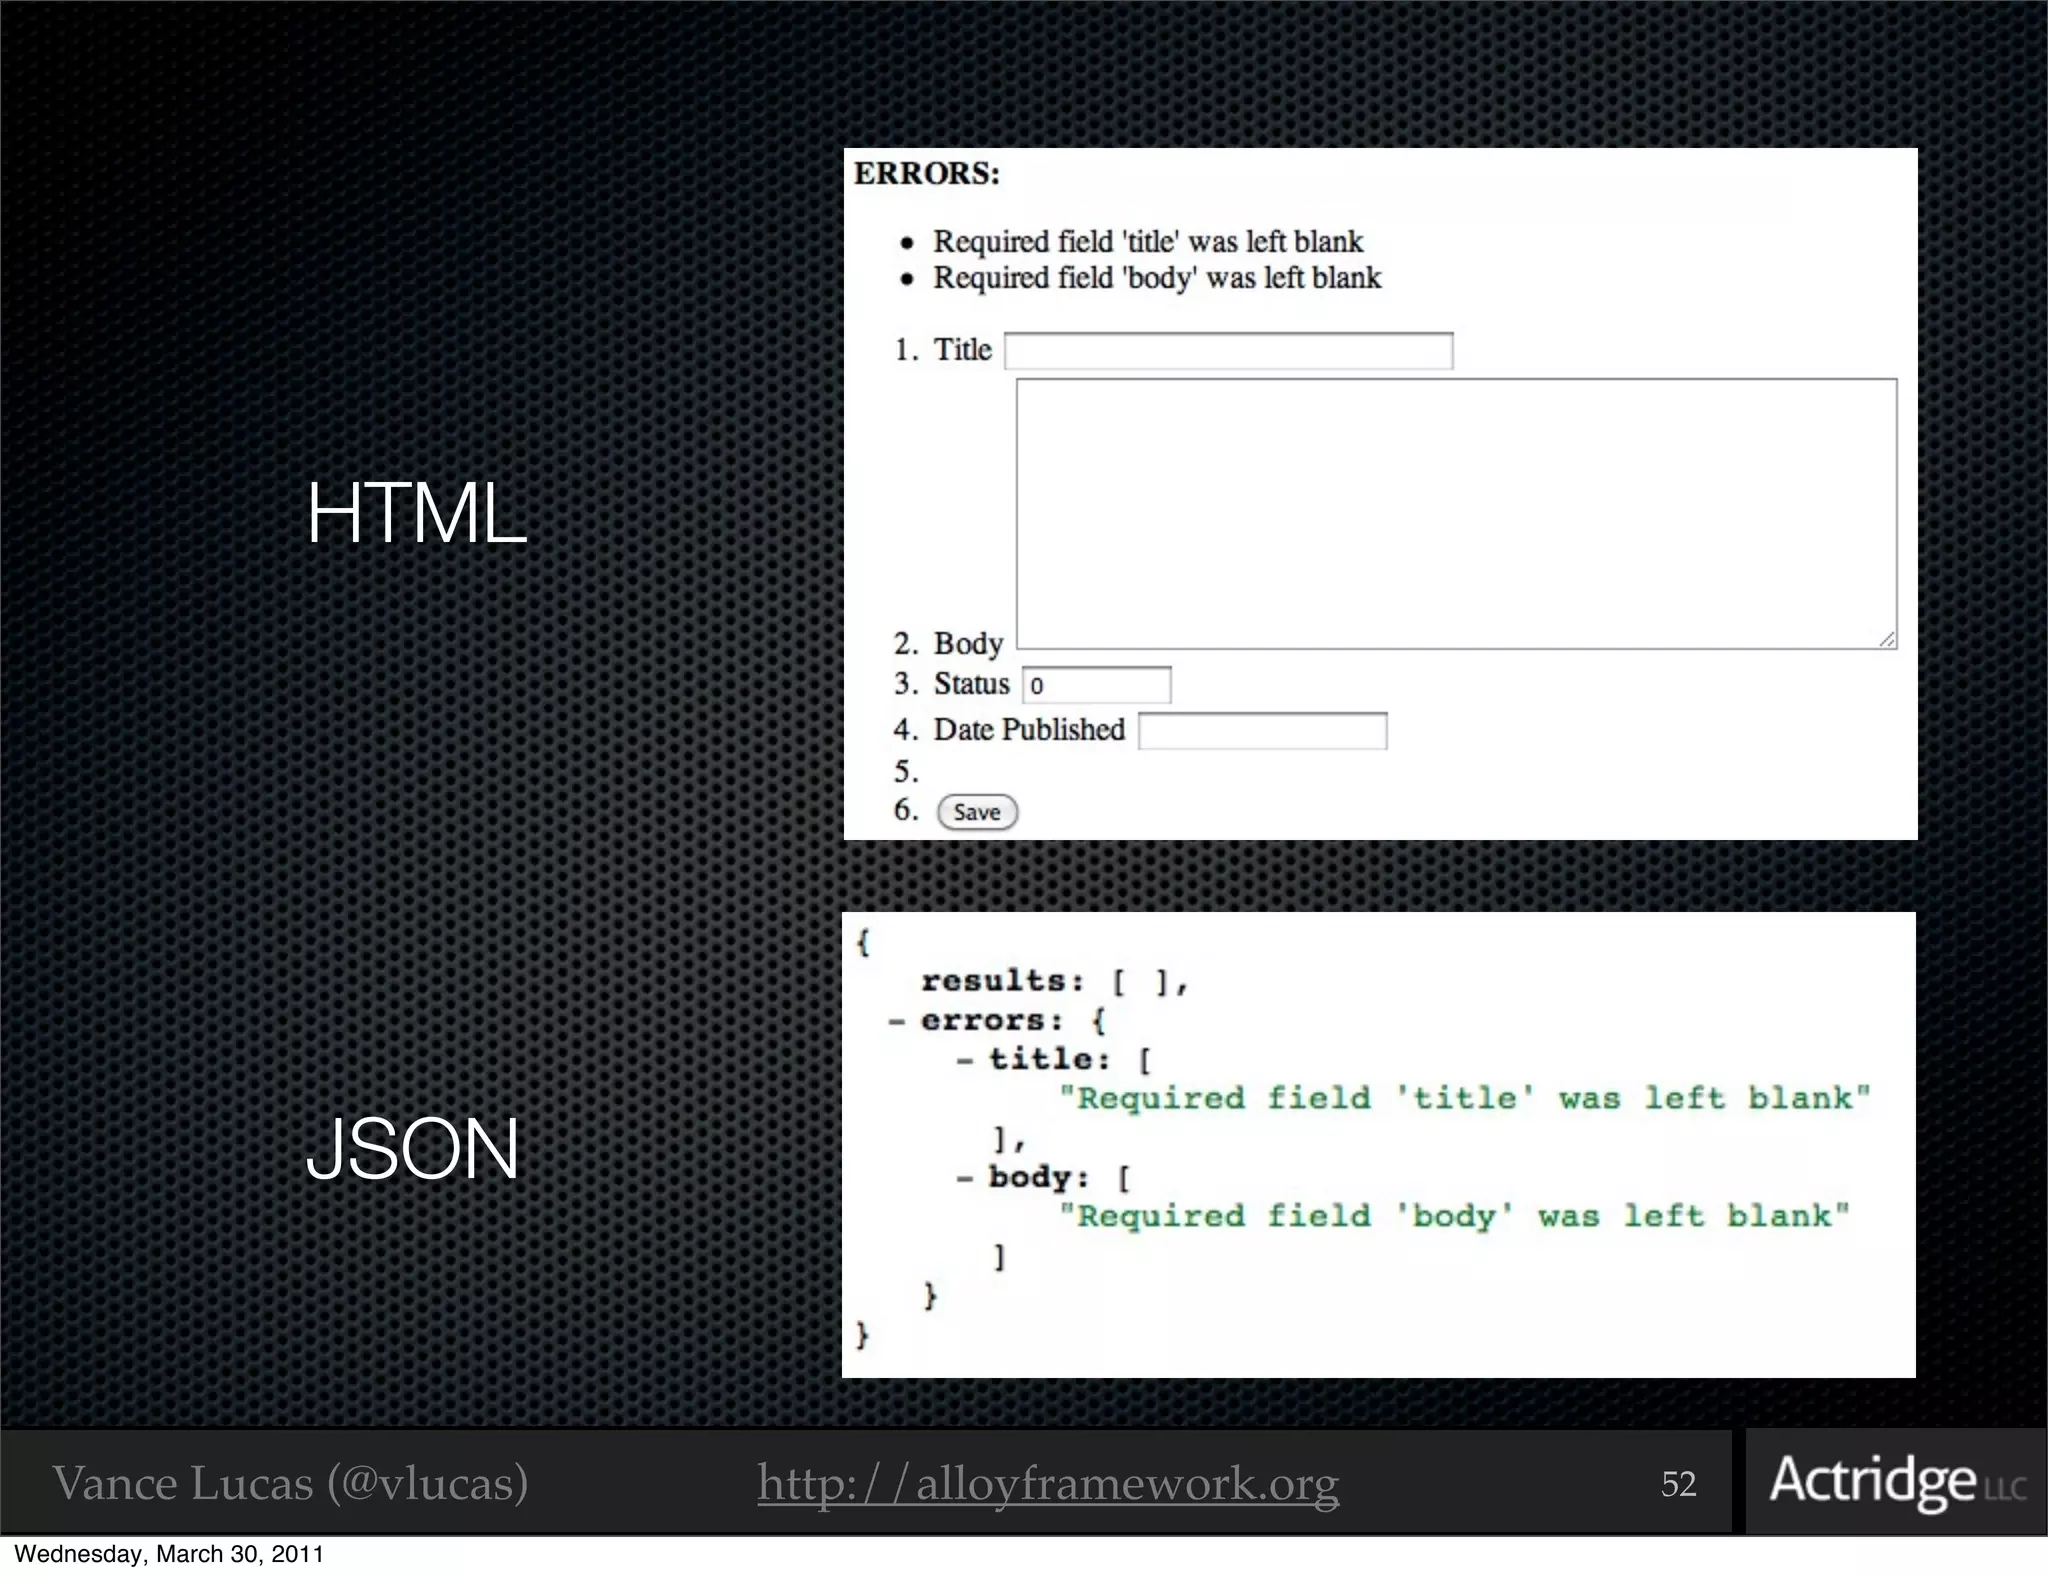Viewport: 2048px width, 1576px height.
Task: Click the JSON heading label
Action: pyautogui.click(x=412, y=1149)
